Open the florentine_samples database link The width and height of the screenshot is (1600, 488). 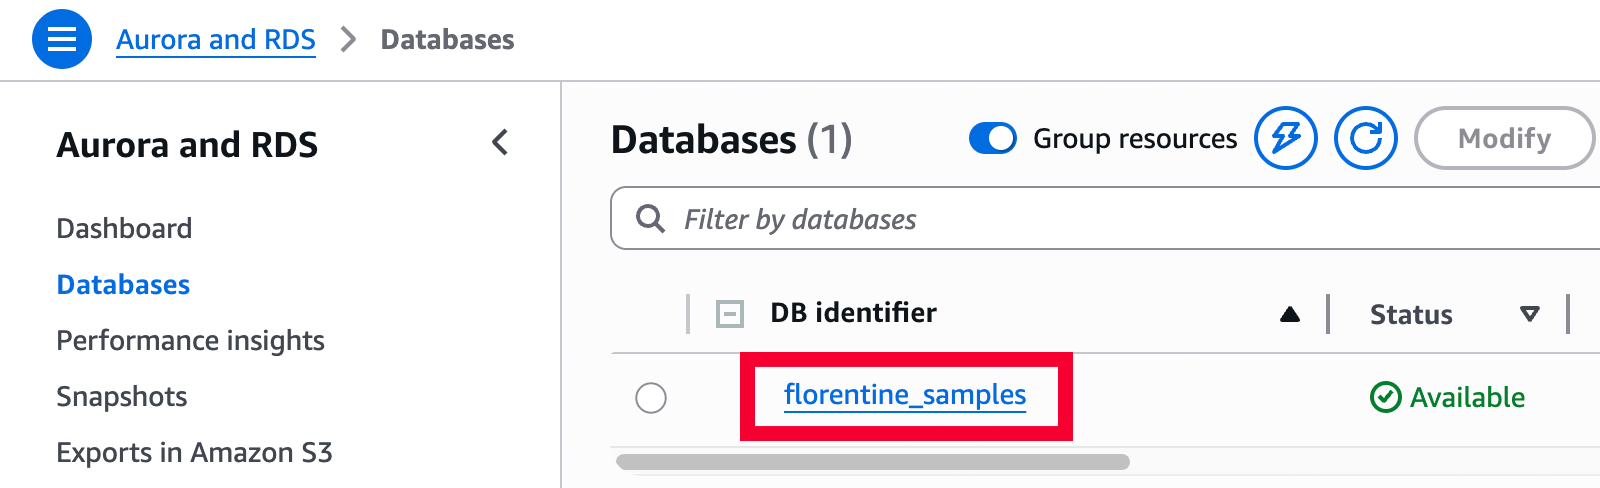(905, 395)
